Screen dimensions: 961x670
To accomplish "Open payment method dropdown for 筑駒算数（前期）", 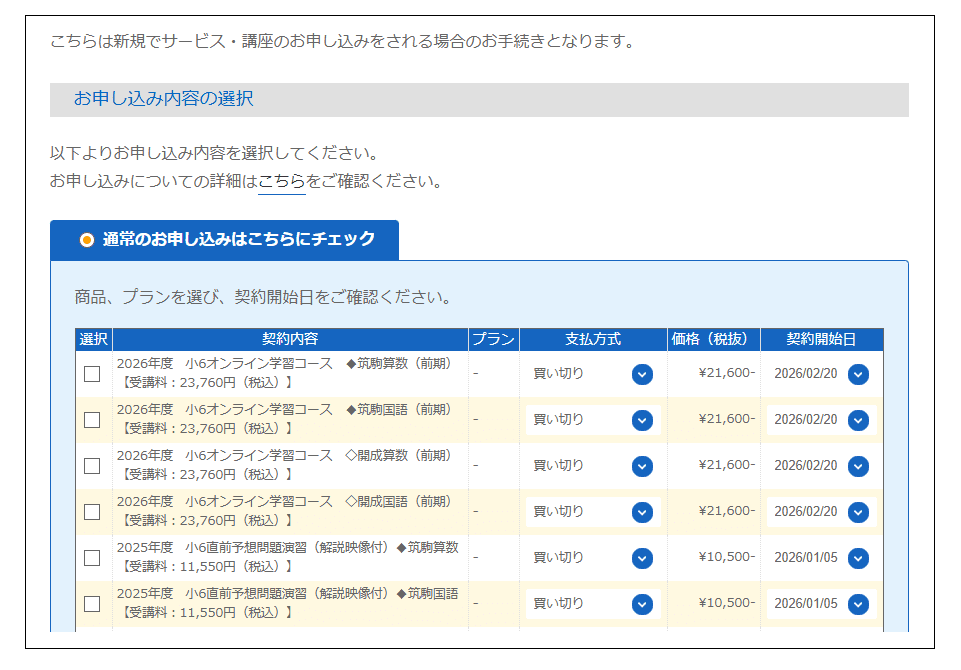I will [x=642, y=374].
